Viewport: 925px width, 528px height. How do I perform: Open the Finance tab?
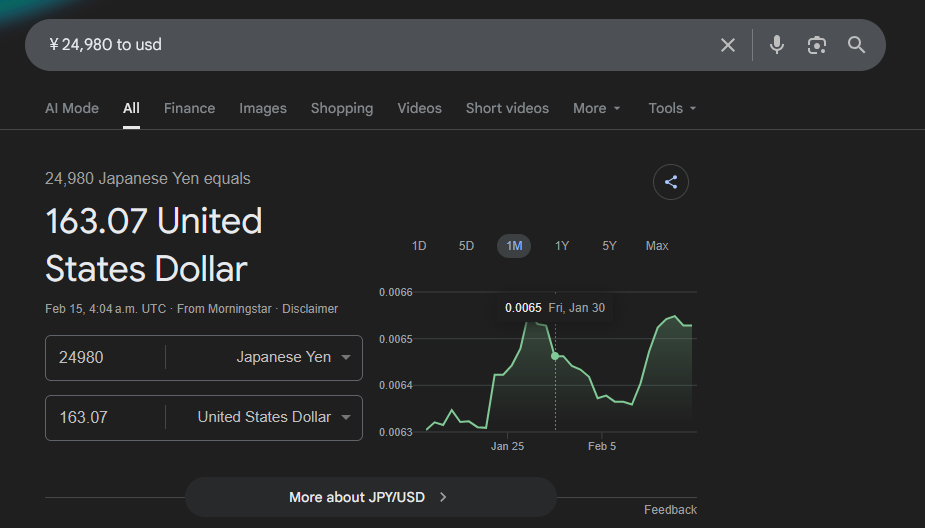pos(189,109)
